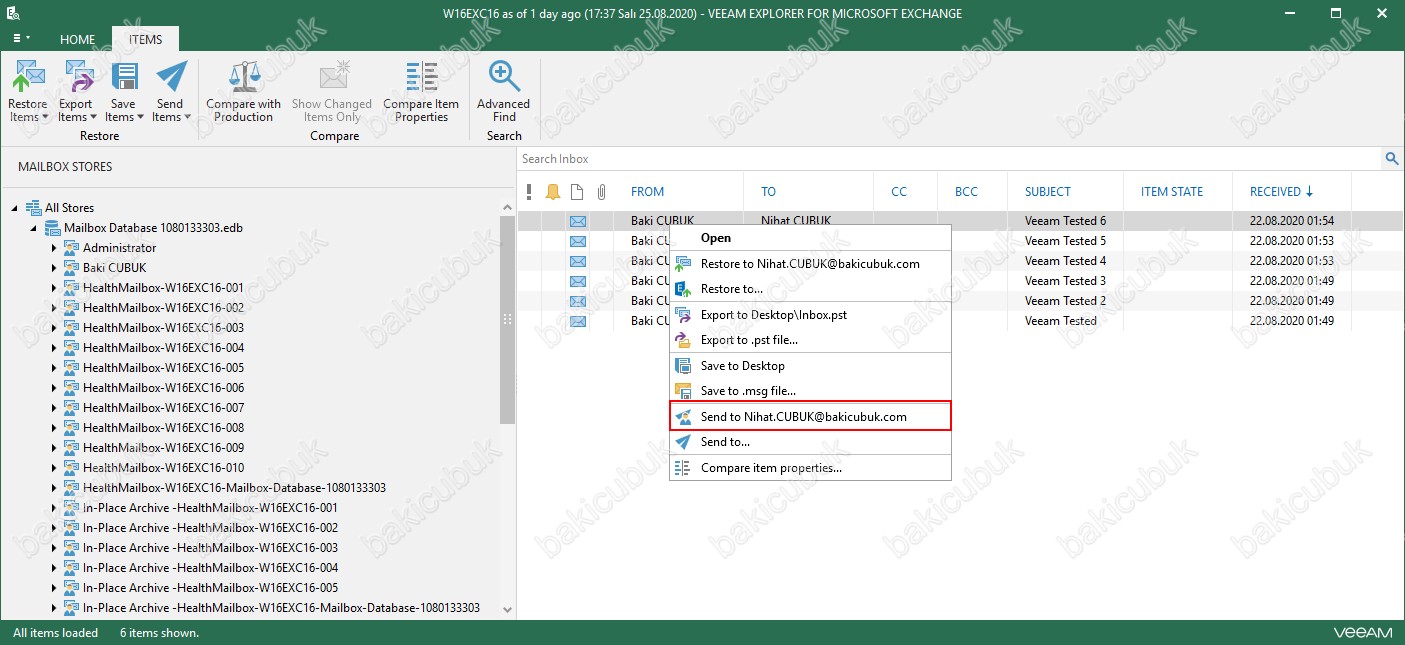The image size is (1405, 645).
Task: Expand the Baki CUBUK mailbox node
Action: click(x=54, y=268)
